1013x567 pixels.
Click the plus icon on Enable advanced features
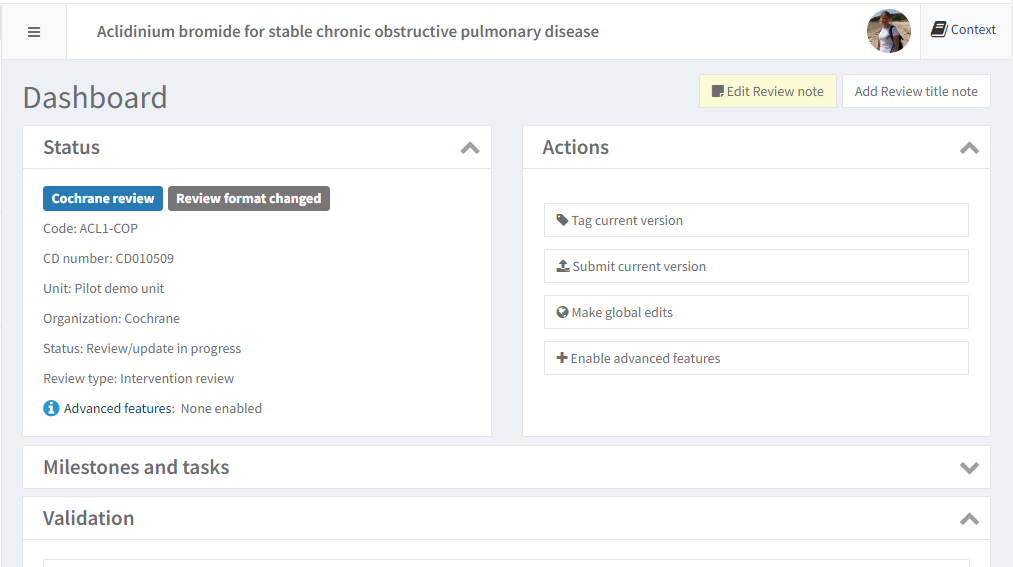point(562,358)
